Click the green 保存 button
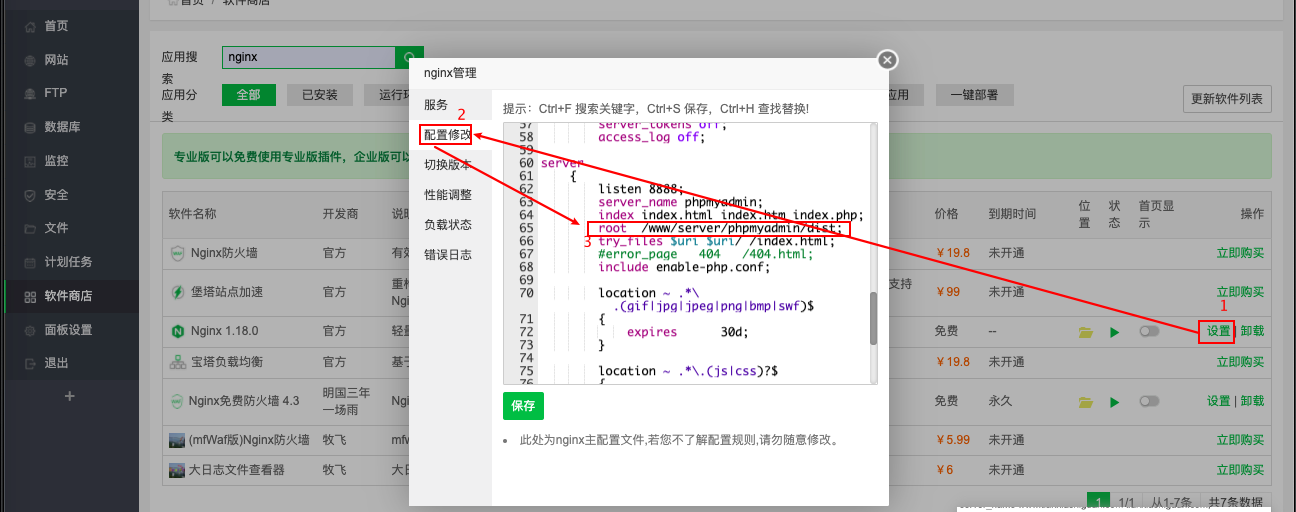The image size is (1296, 512). coord(523,406)
